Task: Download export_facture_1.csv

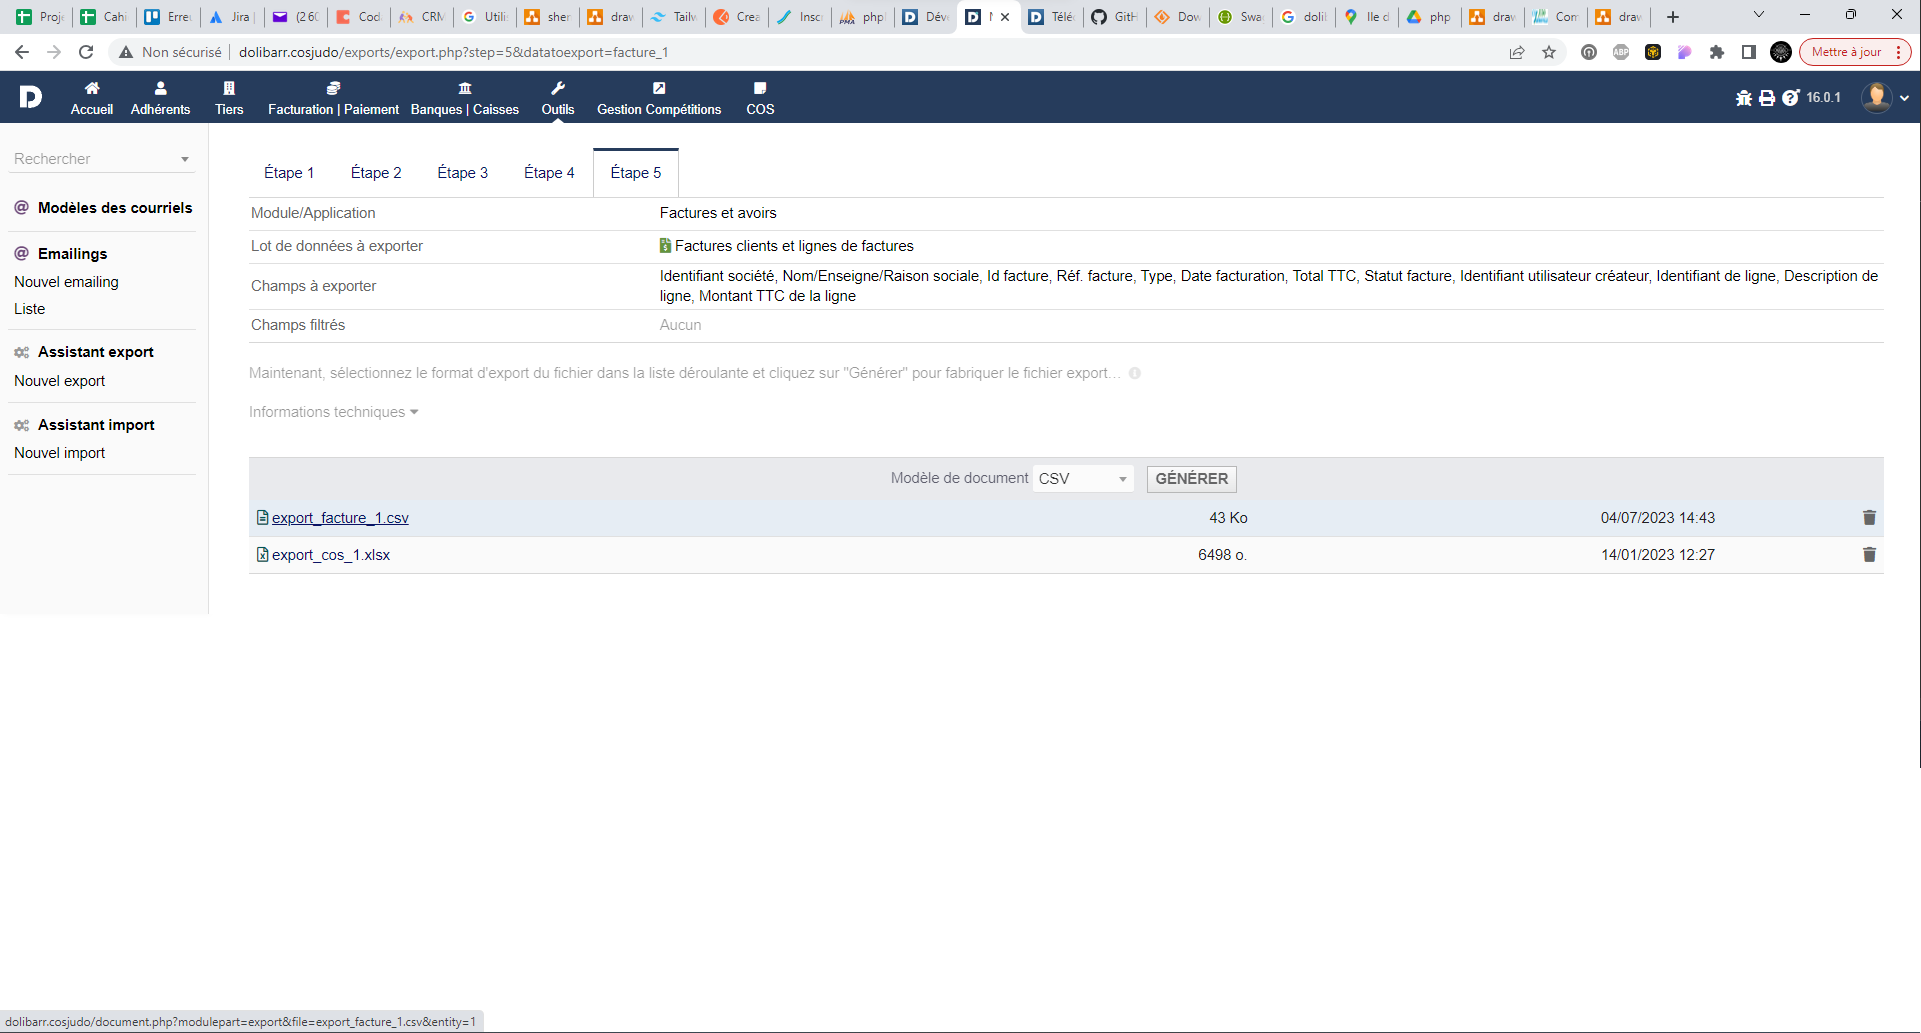Action: click(340, 518)
